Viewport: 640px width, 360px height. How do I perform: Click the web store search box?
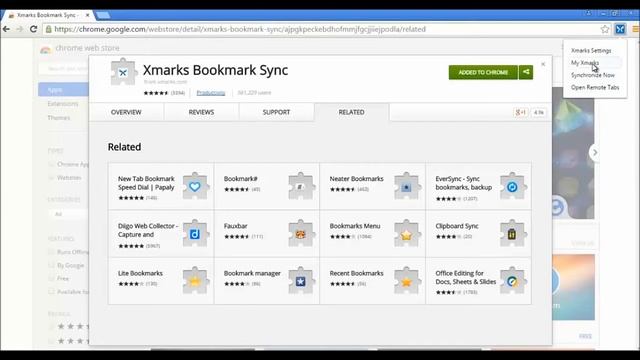(x=64, y=68)
